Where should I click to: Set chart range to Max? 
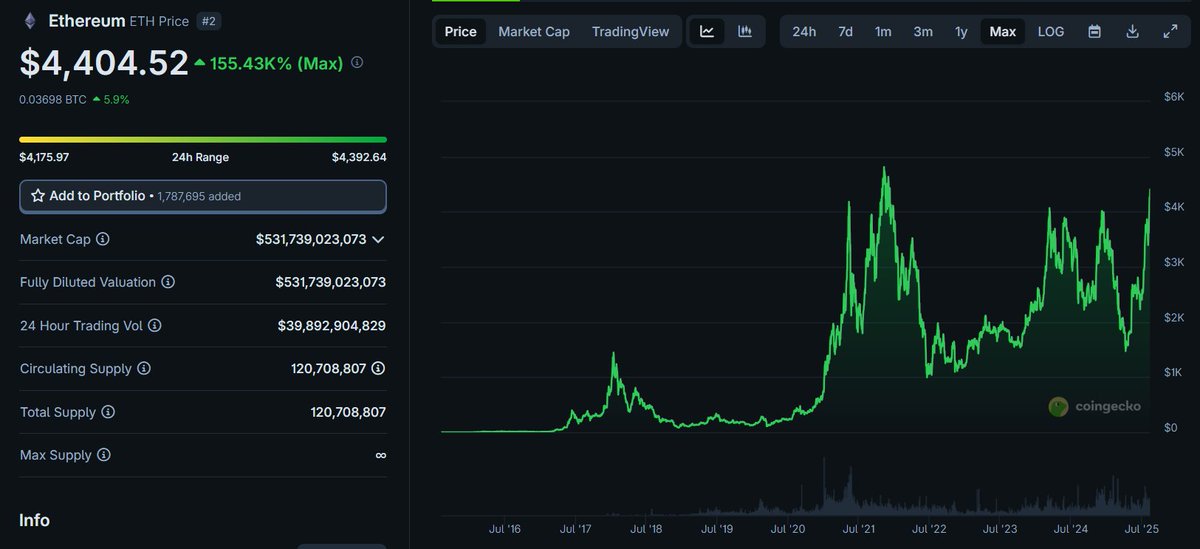1003,31
